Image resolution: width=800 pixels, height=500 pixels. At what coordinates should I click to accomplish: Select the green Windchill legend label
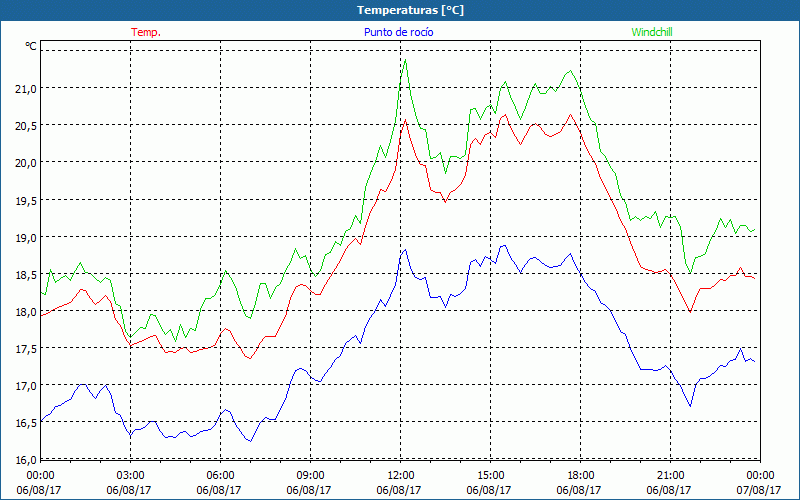[652, 32]
